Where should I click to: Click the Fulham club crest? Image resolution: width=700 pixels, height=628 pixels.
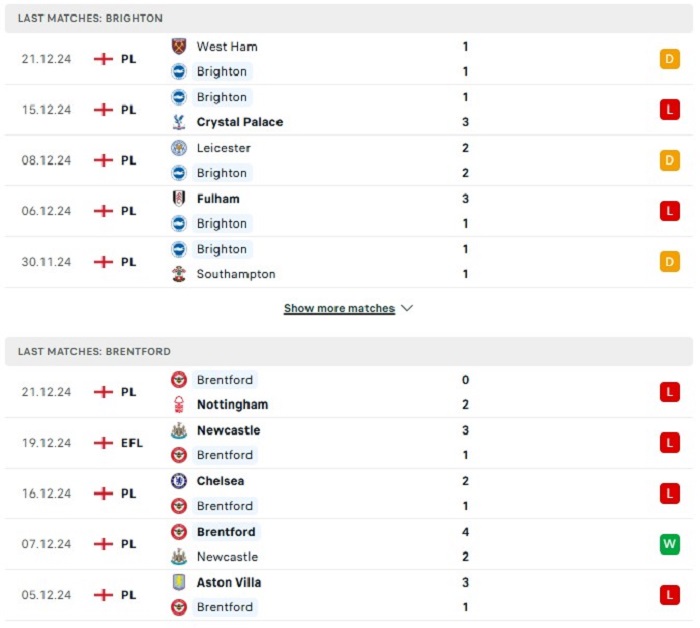tap(179, 199)
